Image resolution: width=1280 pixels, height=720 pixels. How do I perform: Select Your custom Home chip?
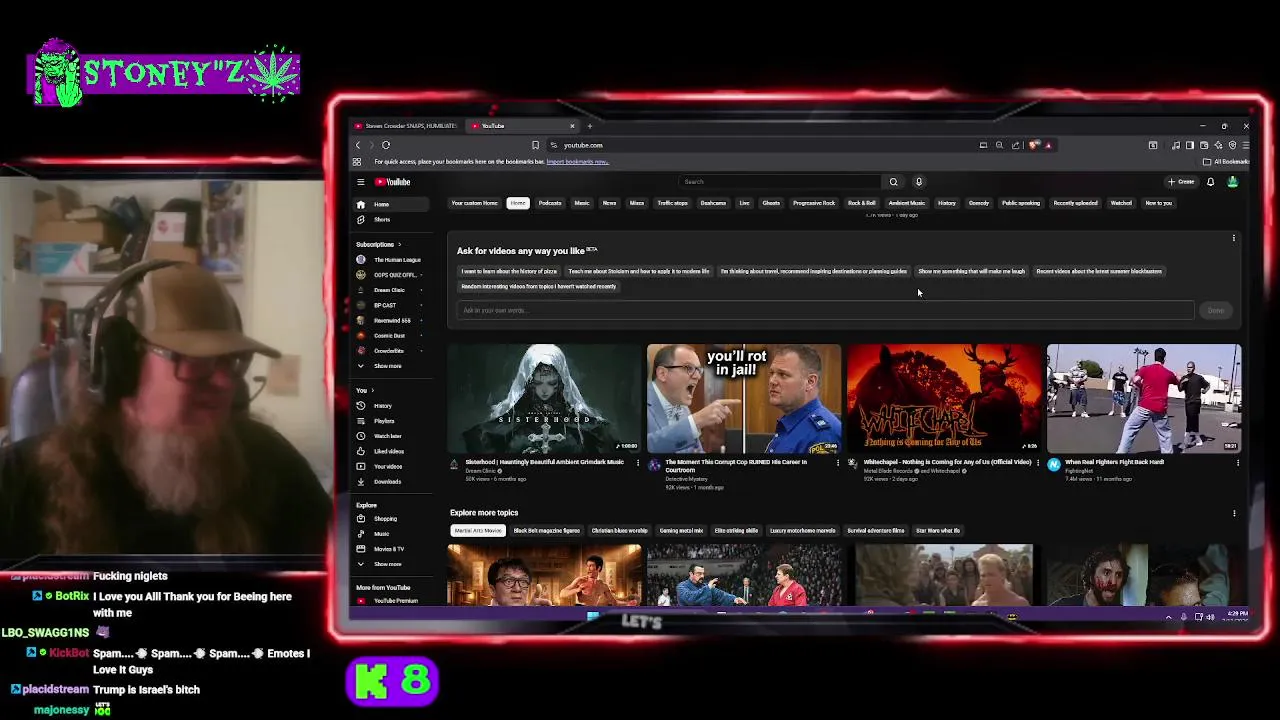[474, 203]
